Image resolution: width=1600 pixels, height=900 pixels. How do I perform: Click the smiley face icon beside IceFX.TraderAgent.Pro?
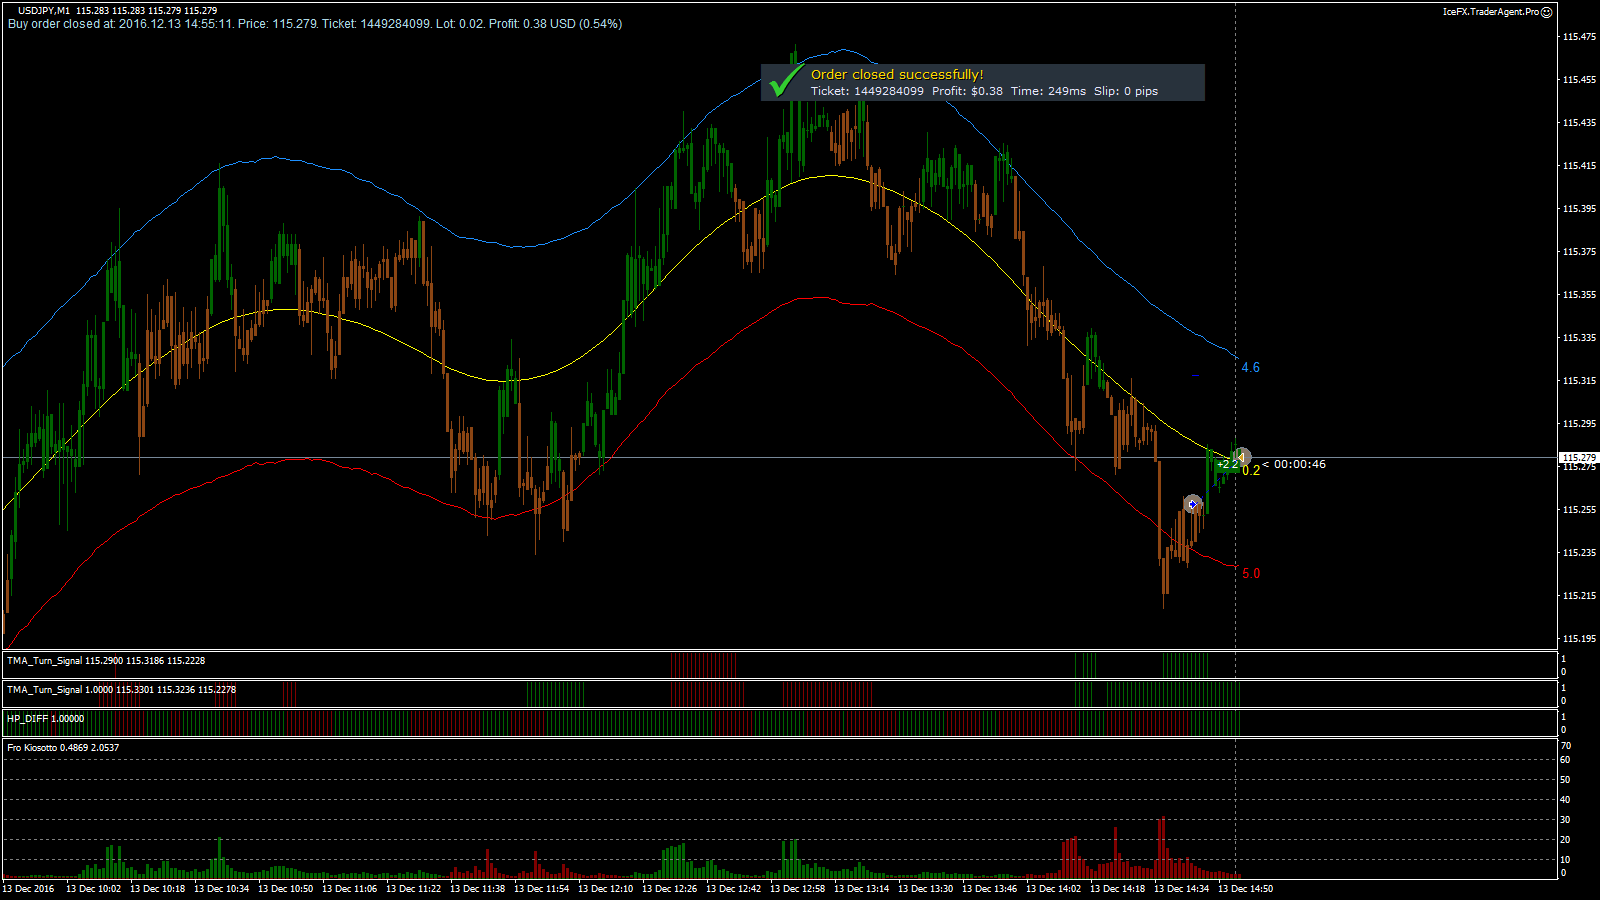(1547, 12)
